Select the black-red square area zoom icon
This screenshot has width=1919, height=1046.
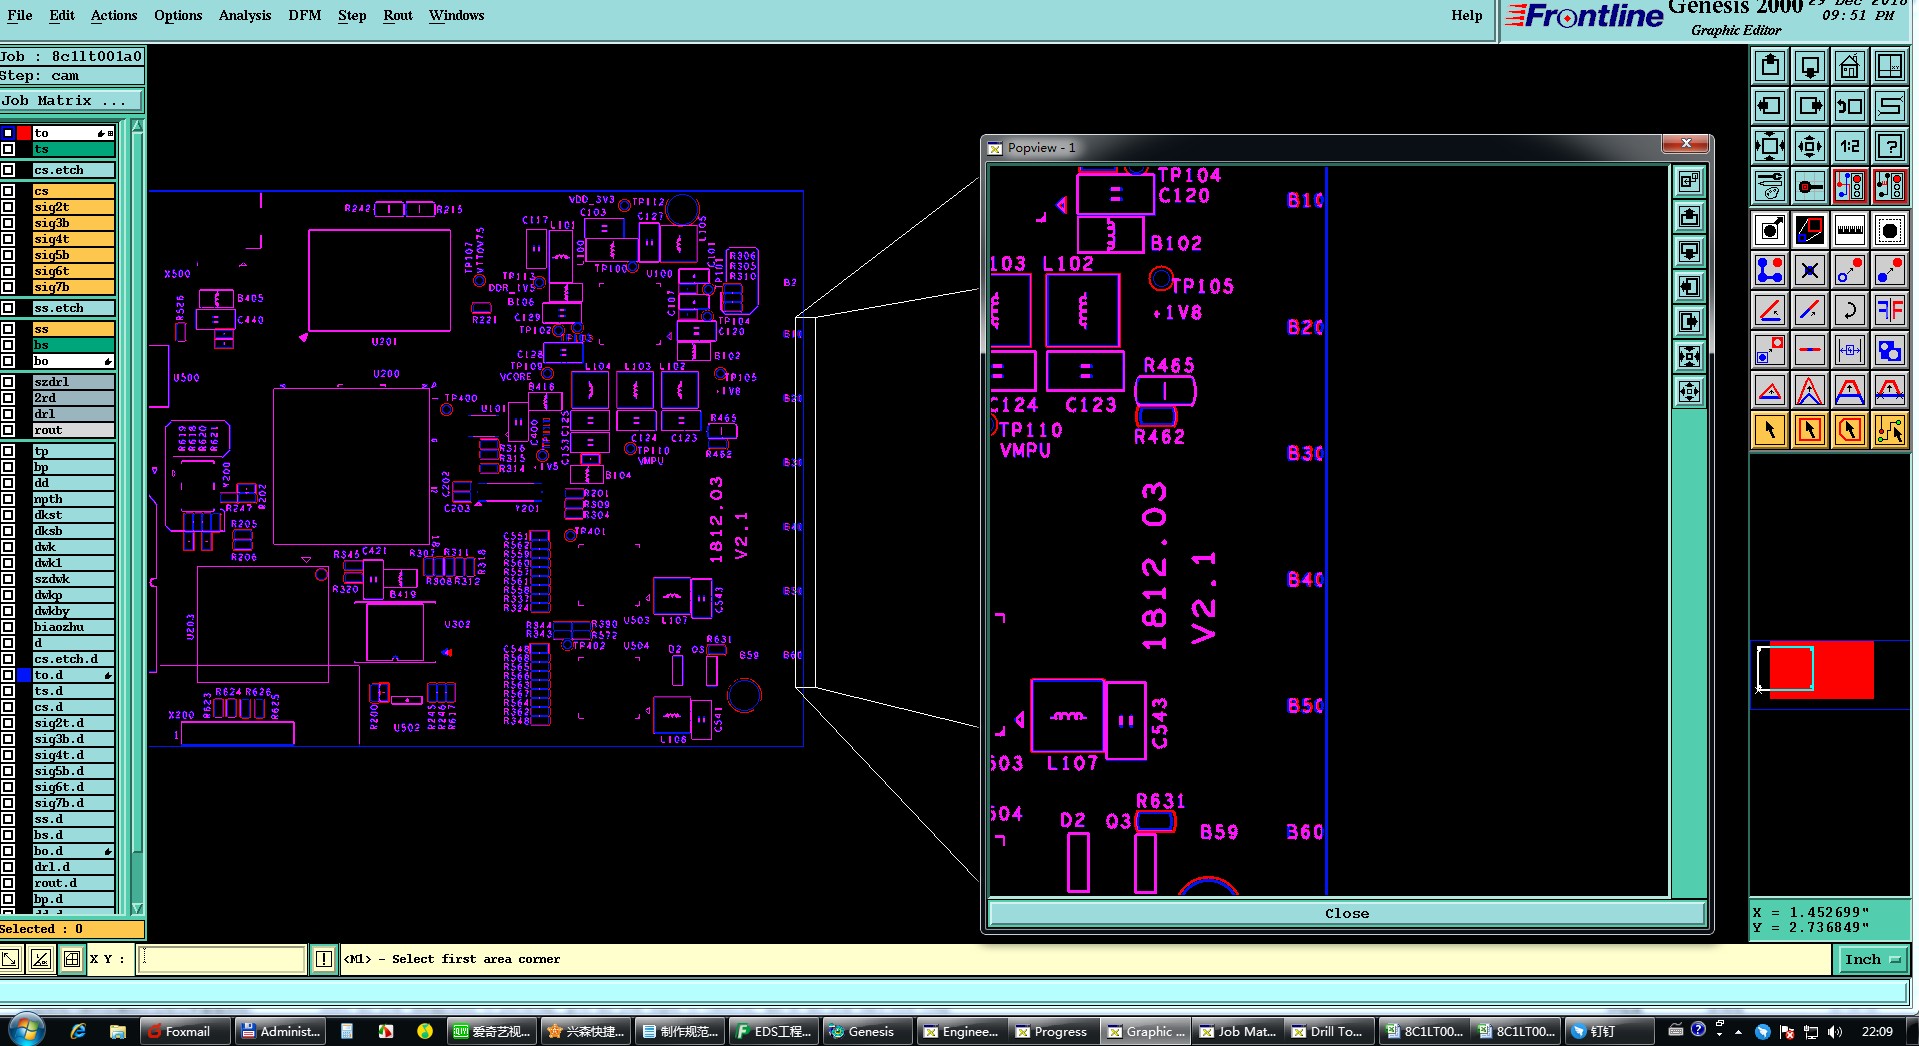[x=1810, y=230]
